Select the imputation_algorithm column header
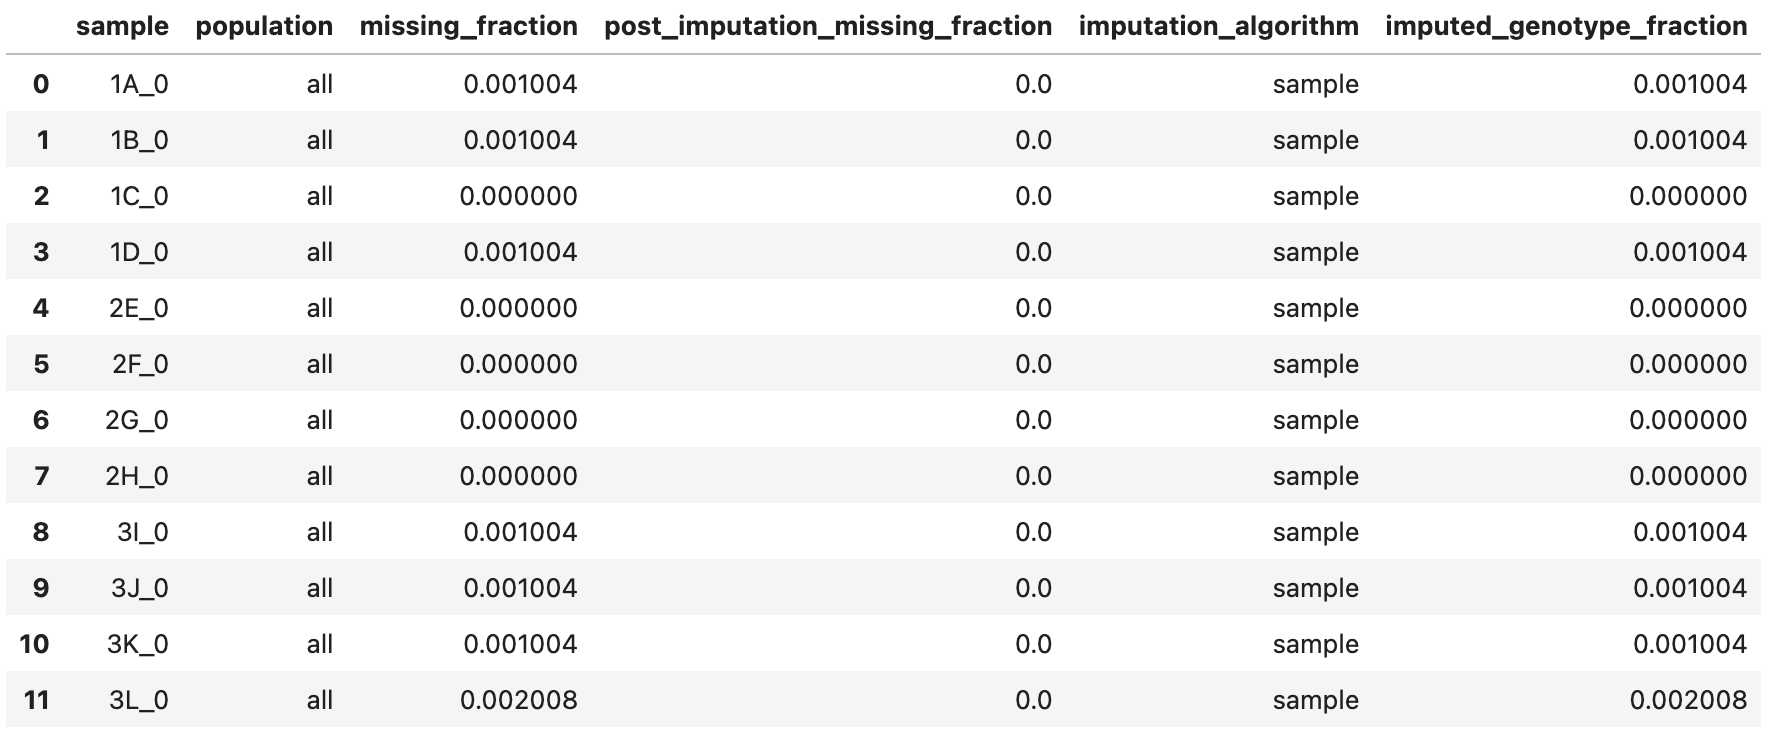Image resolution: width=1784 pixels, height=744 pixels. tap(1218, 27)
